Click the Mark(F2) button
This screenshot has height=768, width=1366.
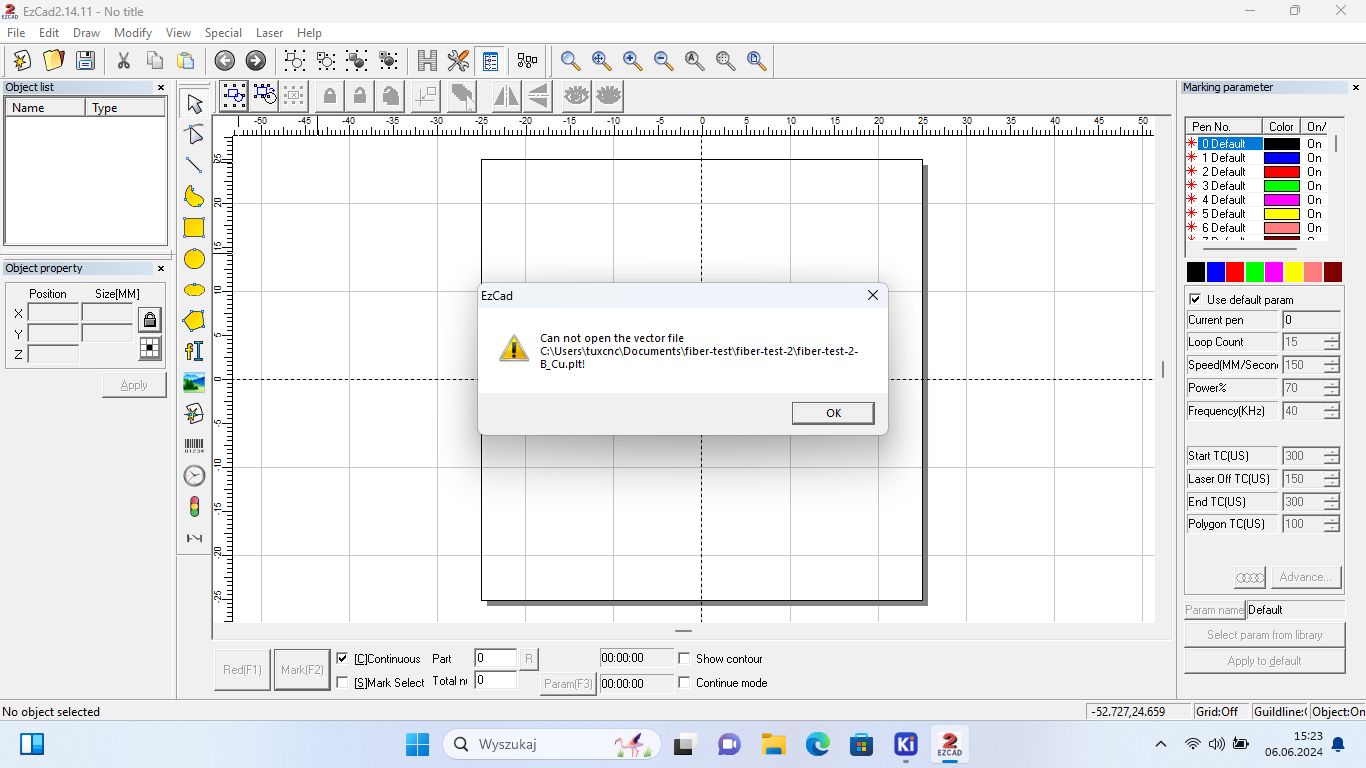(302, 670)
